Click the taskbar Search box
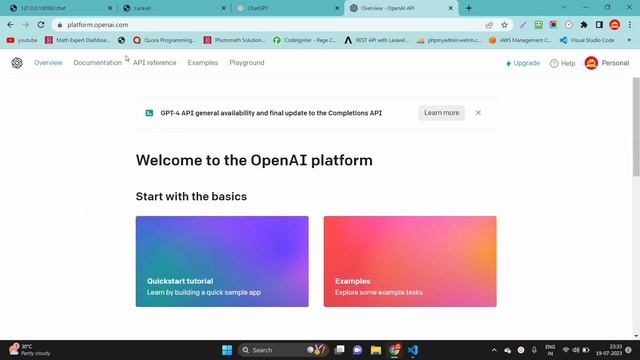640x360 pixels. coord(282,350)
